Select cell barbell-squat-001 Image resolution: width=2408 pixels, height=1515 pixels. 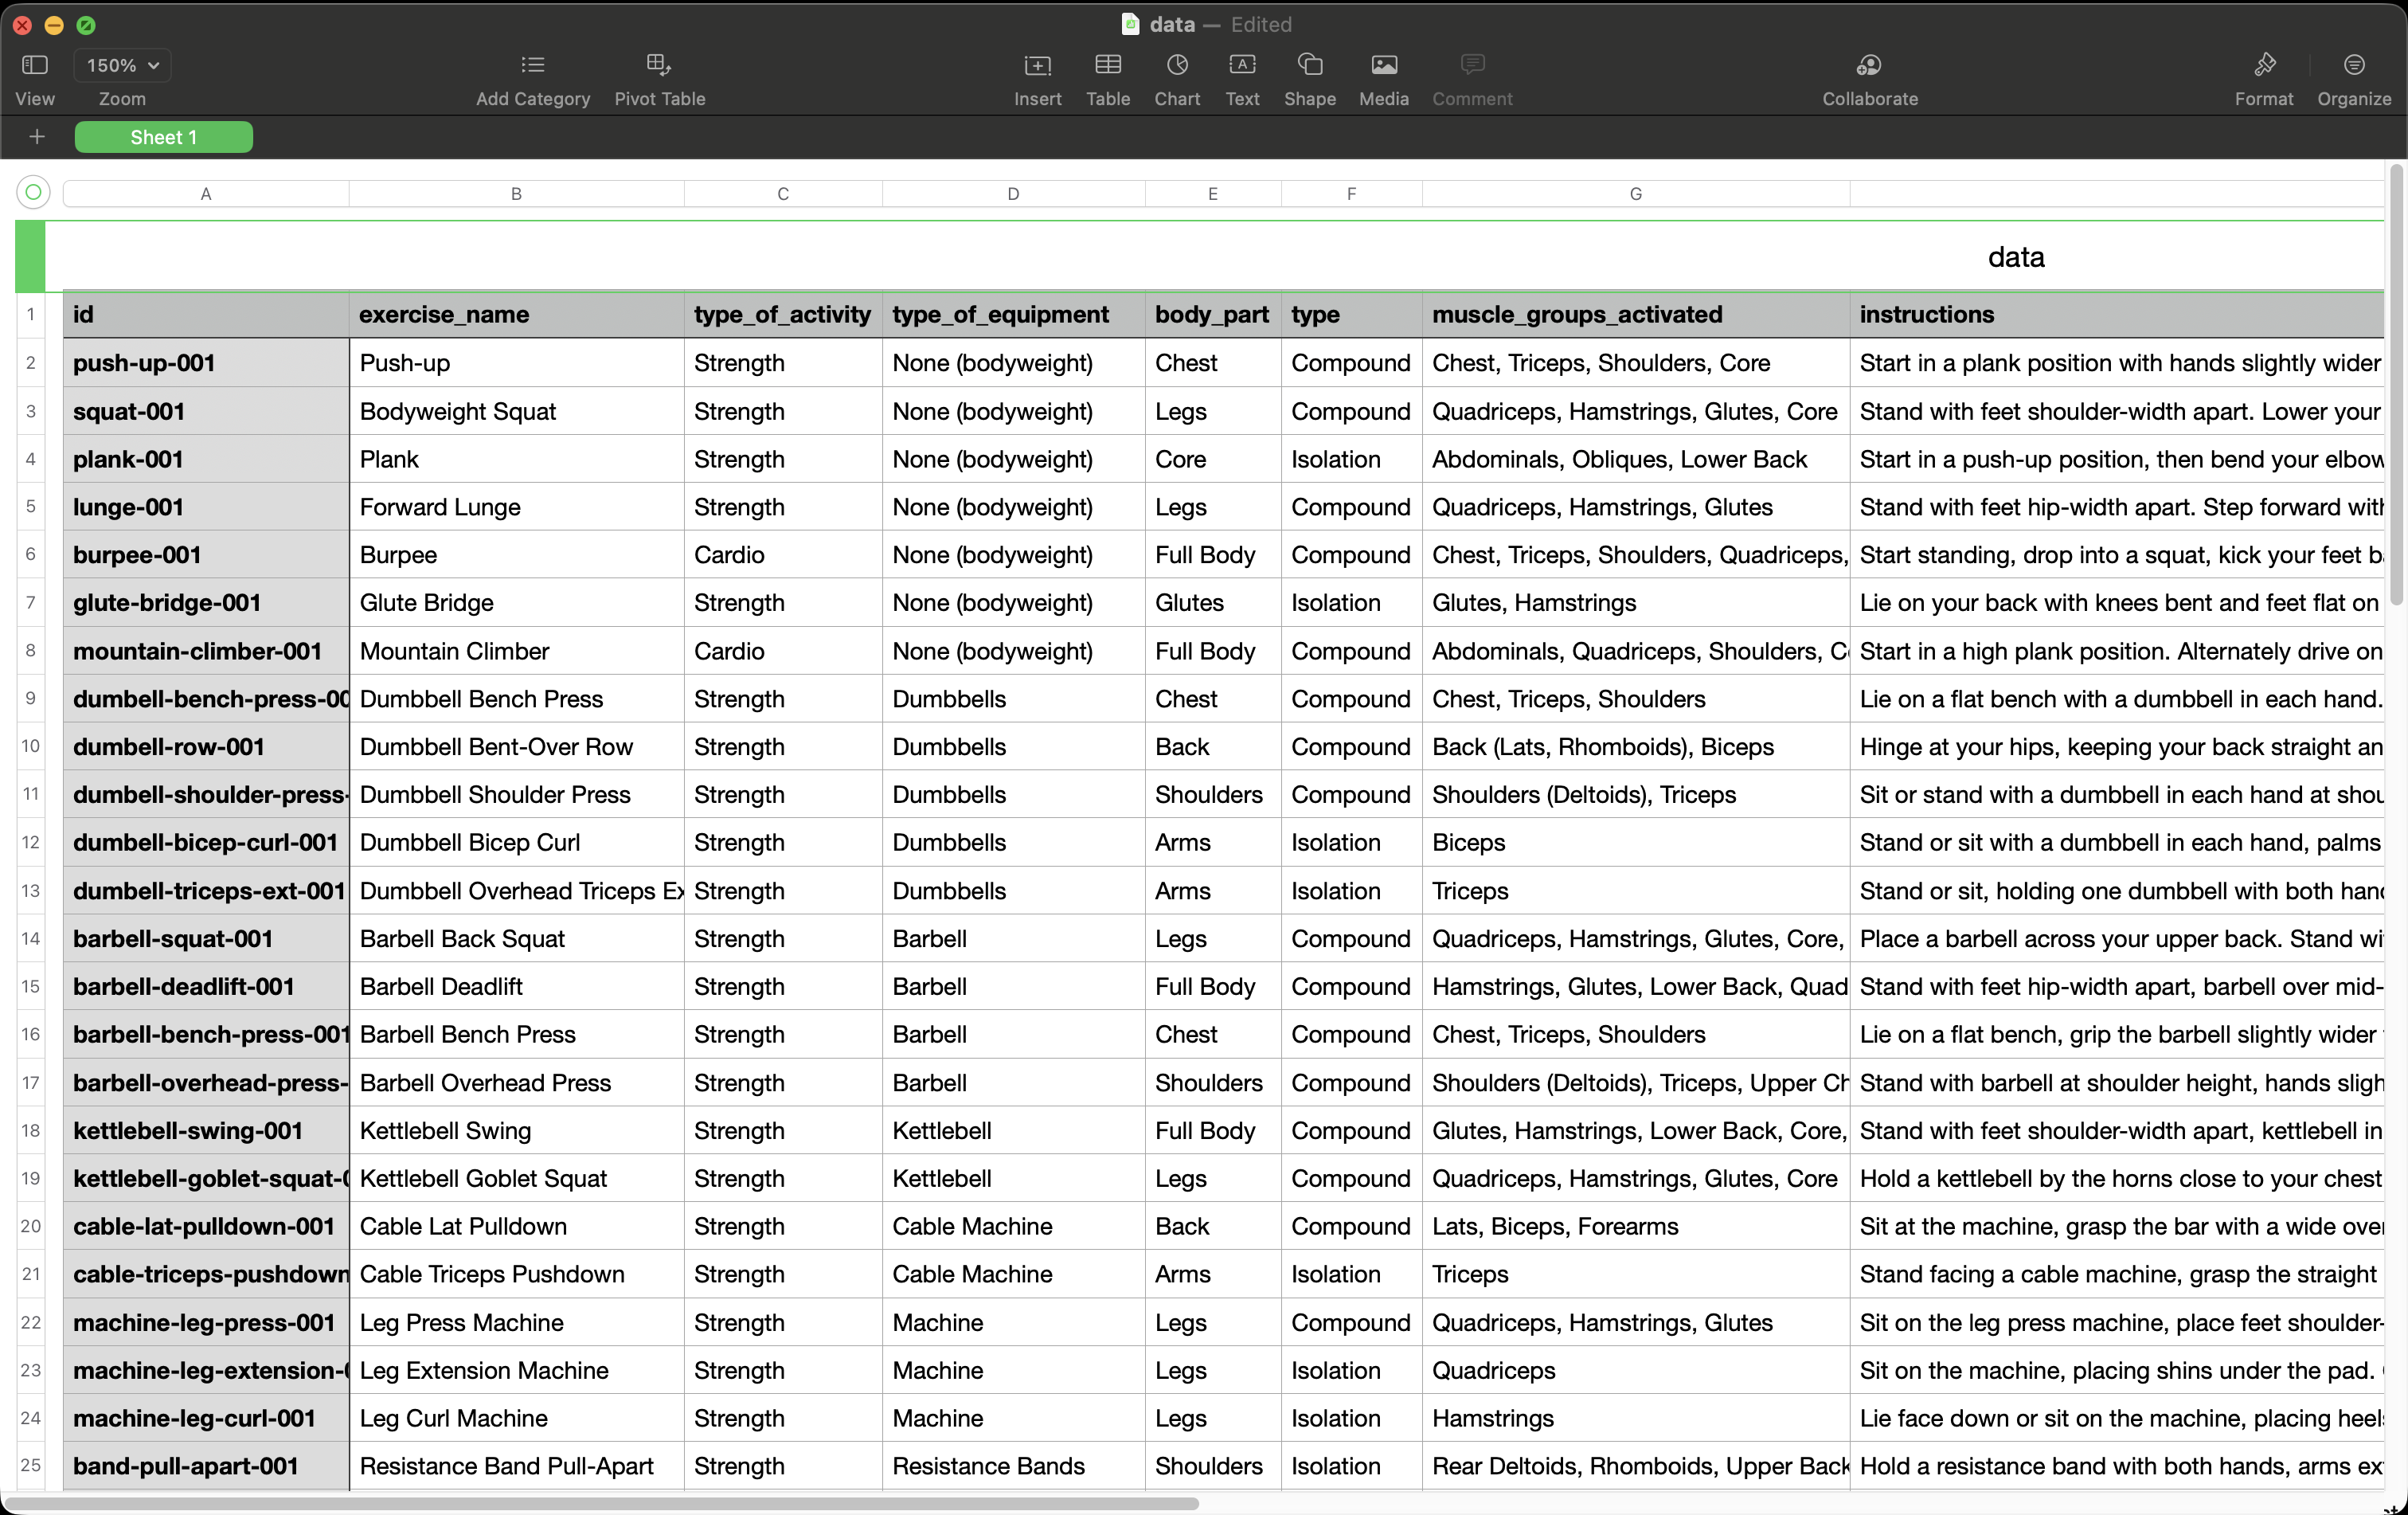[206, 938]
